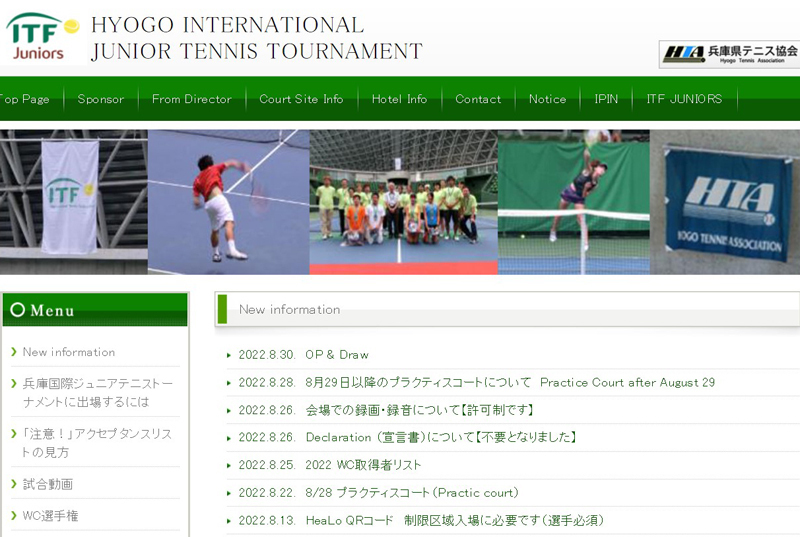This screenshot has width=800, height=537.
Task: Go to the IPIN page
Action: [606, 99]
